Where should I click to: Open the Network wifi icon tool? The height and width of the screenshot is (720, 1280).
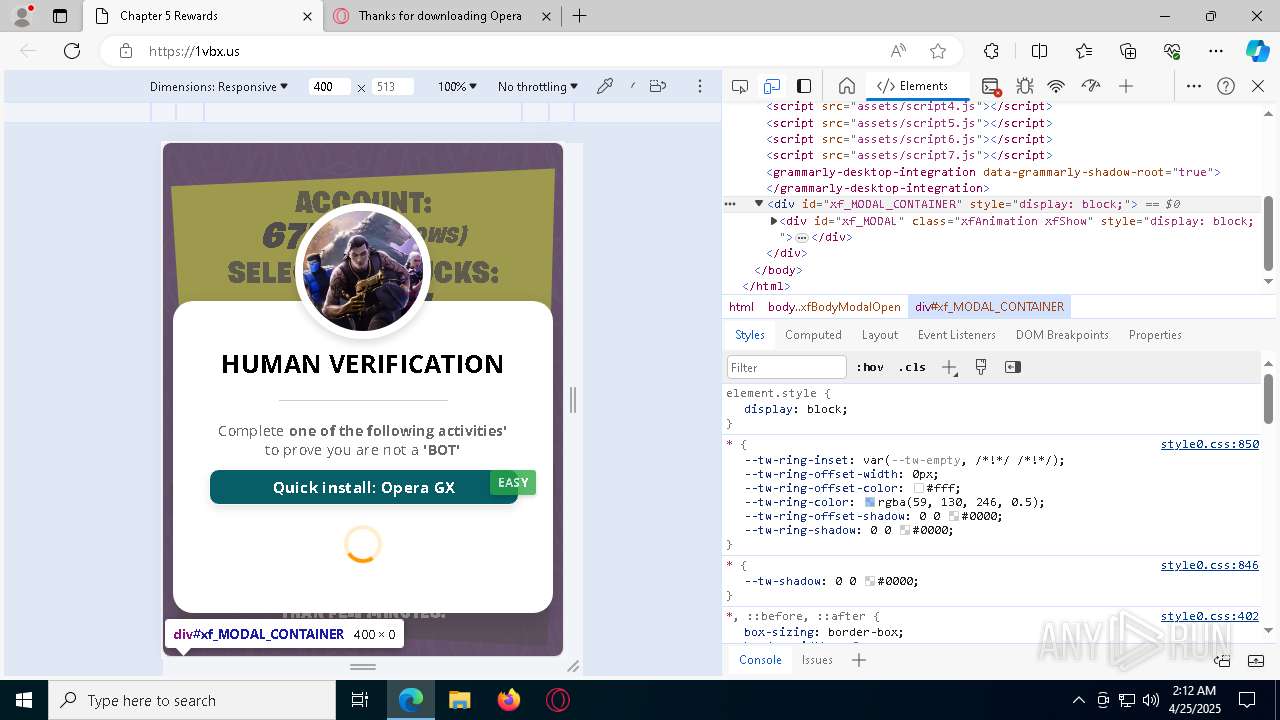point(1056,86)
